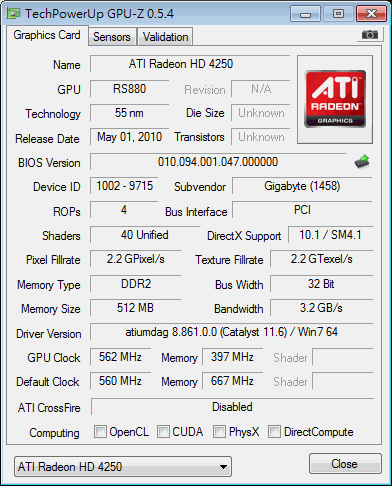The width and height of the screenshot is (392, 486).
Task: Click the BIOS save chip icon
Action: (362, 162)
